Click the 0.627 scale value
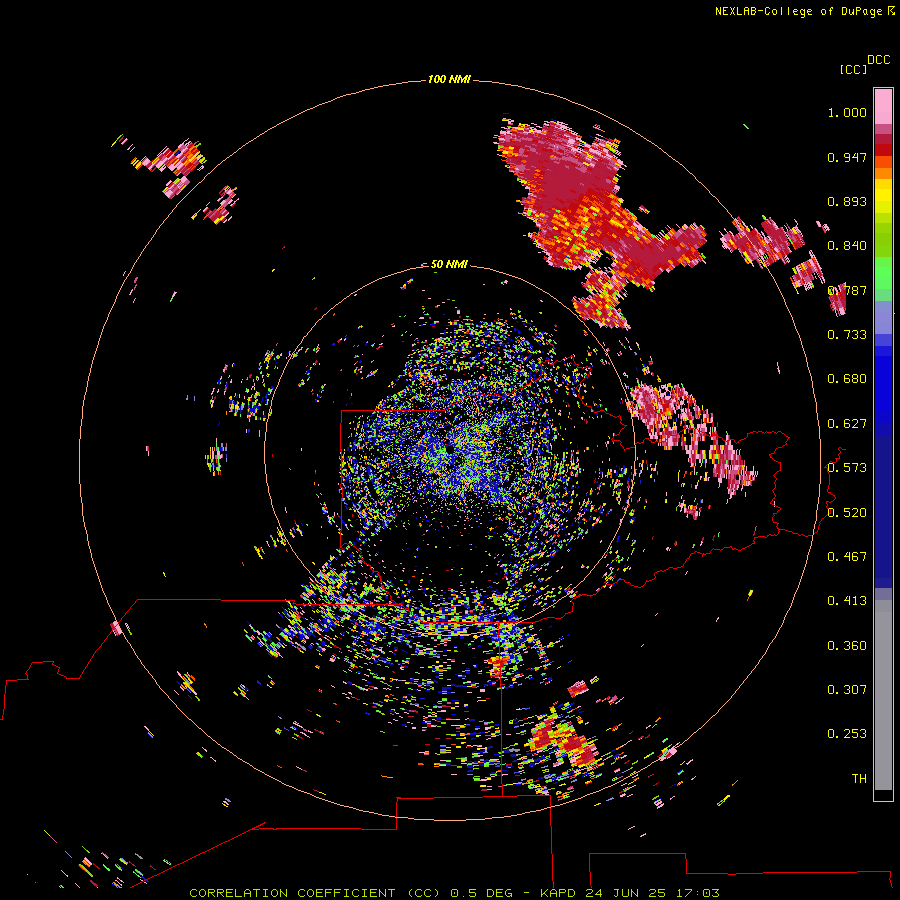 847,424
